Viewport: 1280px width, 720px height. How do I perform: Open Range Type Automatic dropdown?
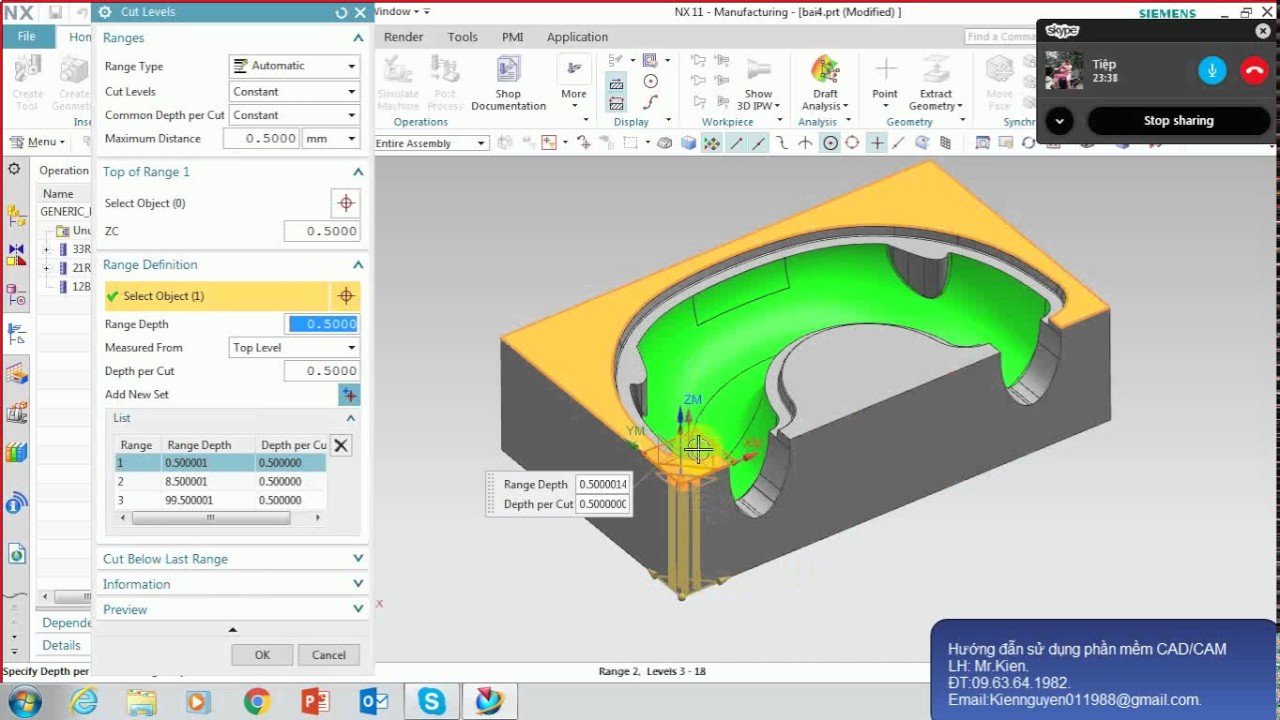click(x=294, y=66)
